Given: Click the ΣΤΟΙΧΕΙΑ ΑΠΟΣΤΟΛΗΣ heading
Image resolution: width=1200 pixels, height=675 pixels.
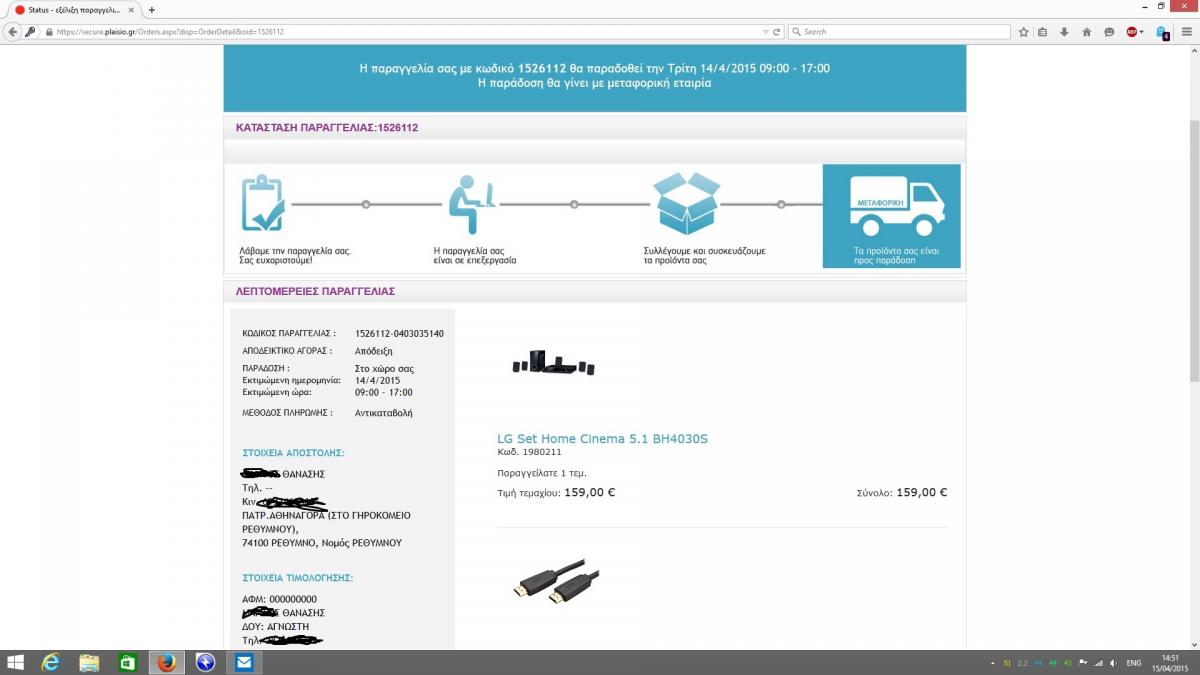Looking at the screenshot, I should tap(293, 453).
